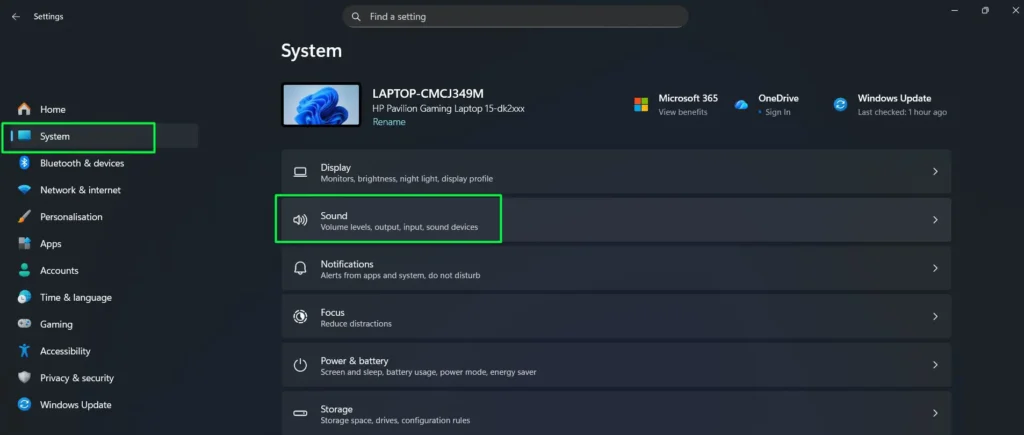This screenshot has width=1024, height=435.
Task: Click the search magnifier icon
Action: point(356,17)
